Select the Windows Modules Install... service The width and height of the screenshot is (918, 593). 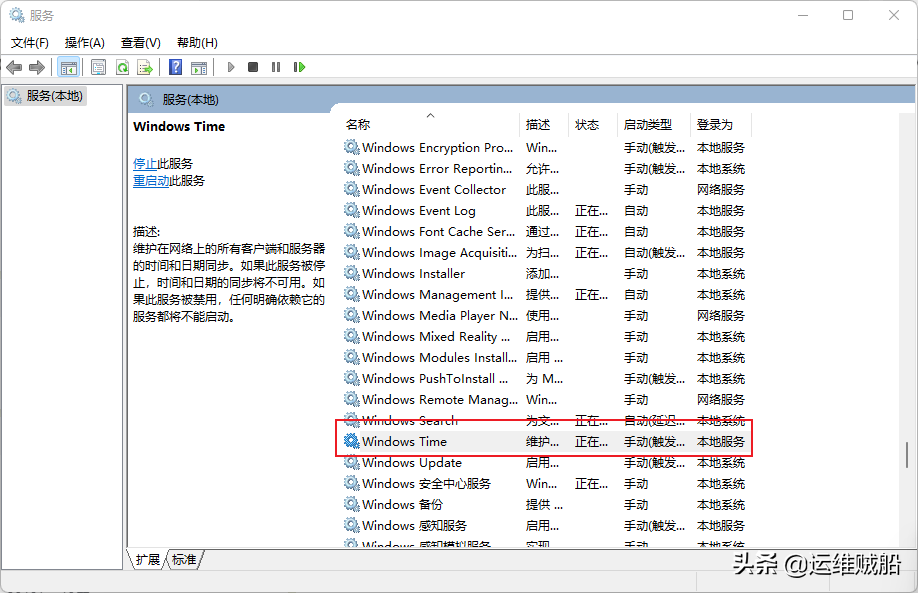[546, 358]
